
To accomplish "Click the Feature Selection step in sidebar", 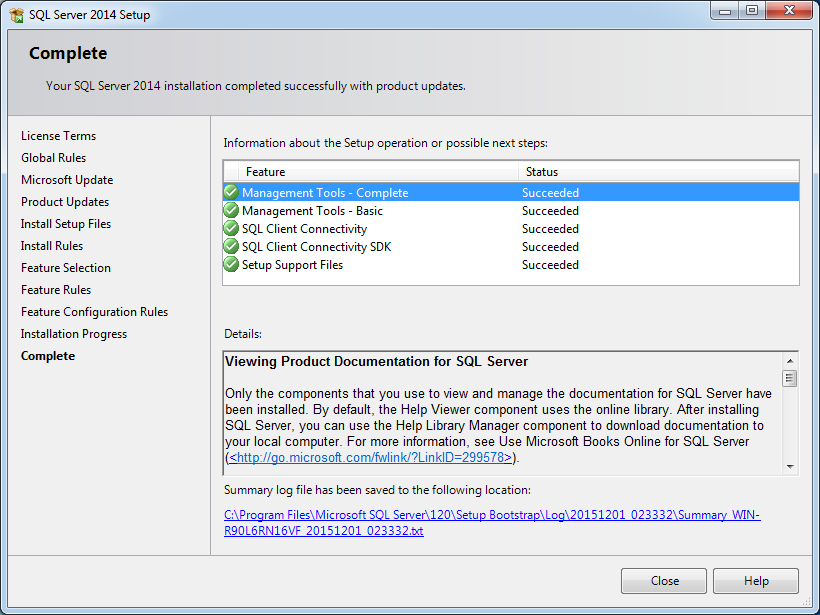I will click(66, 268).
